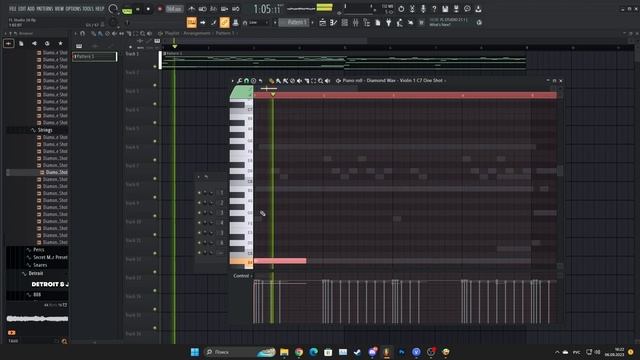
Task: Click the plug-shaped plugin picker icon
Action: (389, 23)
